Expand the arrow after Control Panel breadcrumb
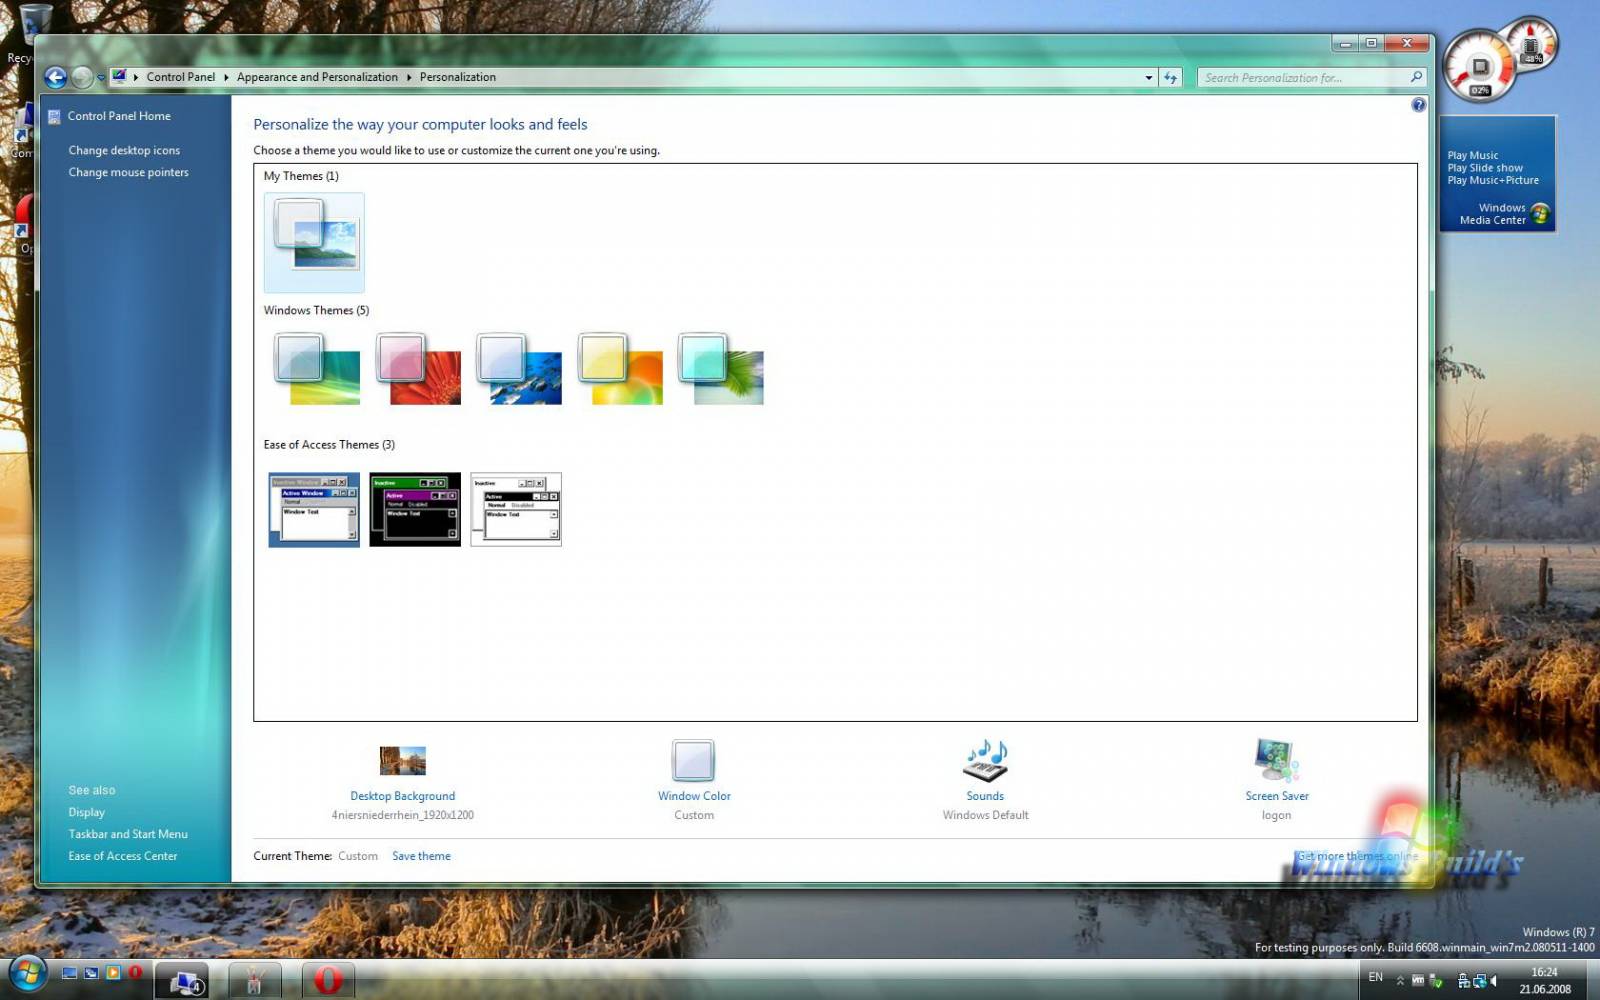This screenshot has width=1600, height=1000. [226, 77]
